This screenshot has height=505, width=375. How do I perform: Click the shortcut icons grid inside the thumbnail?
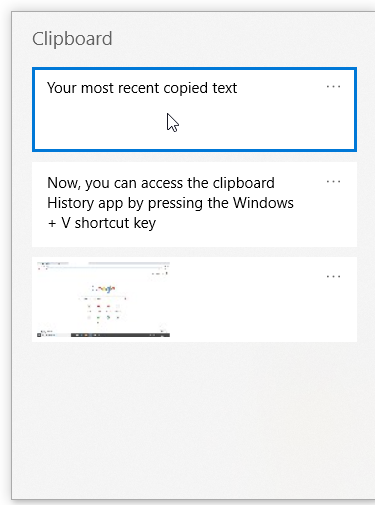click(104, 312)
